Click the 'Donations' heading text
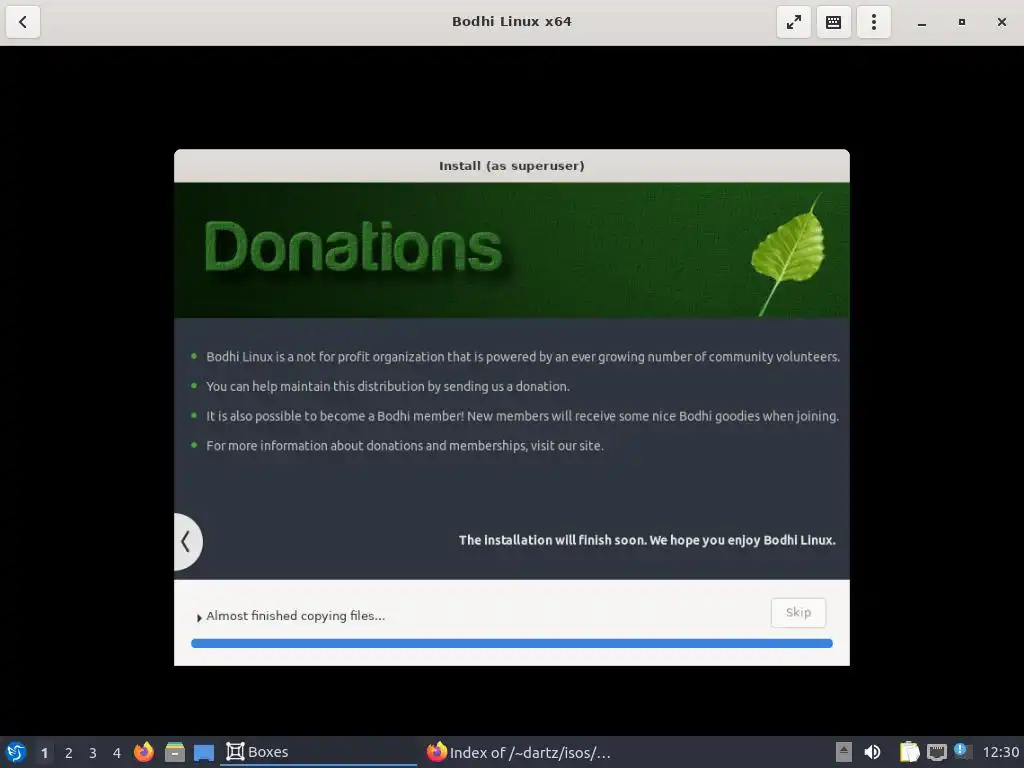The image size is (1024, 768). [x=353, y=247]
